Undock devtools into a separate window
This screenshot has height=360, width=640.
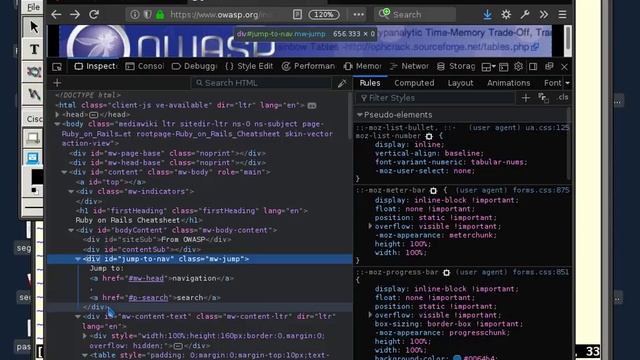549,67
